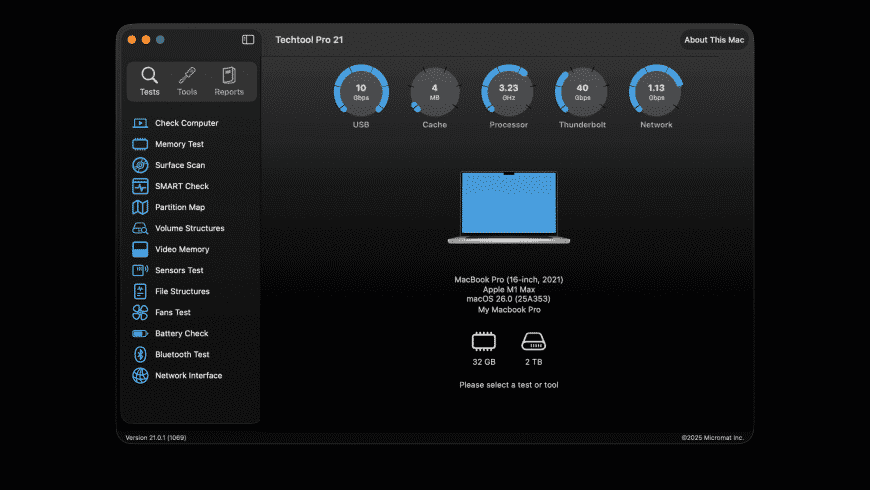Viewport: 870px width, 490px height.
Task: Select Memory Test label
Action: (x=179, y=144)
